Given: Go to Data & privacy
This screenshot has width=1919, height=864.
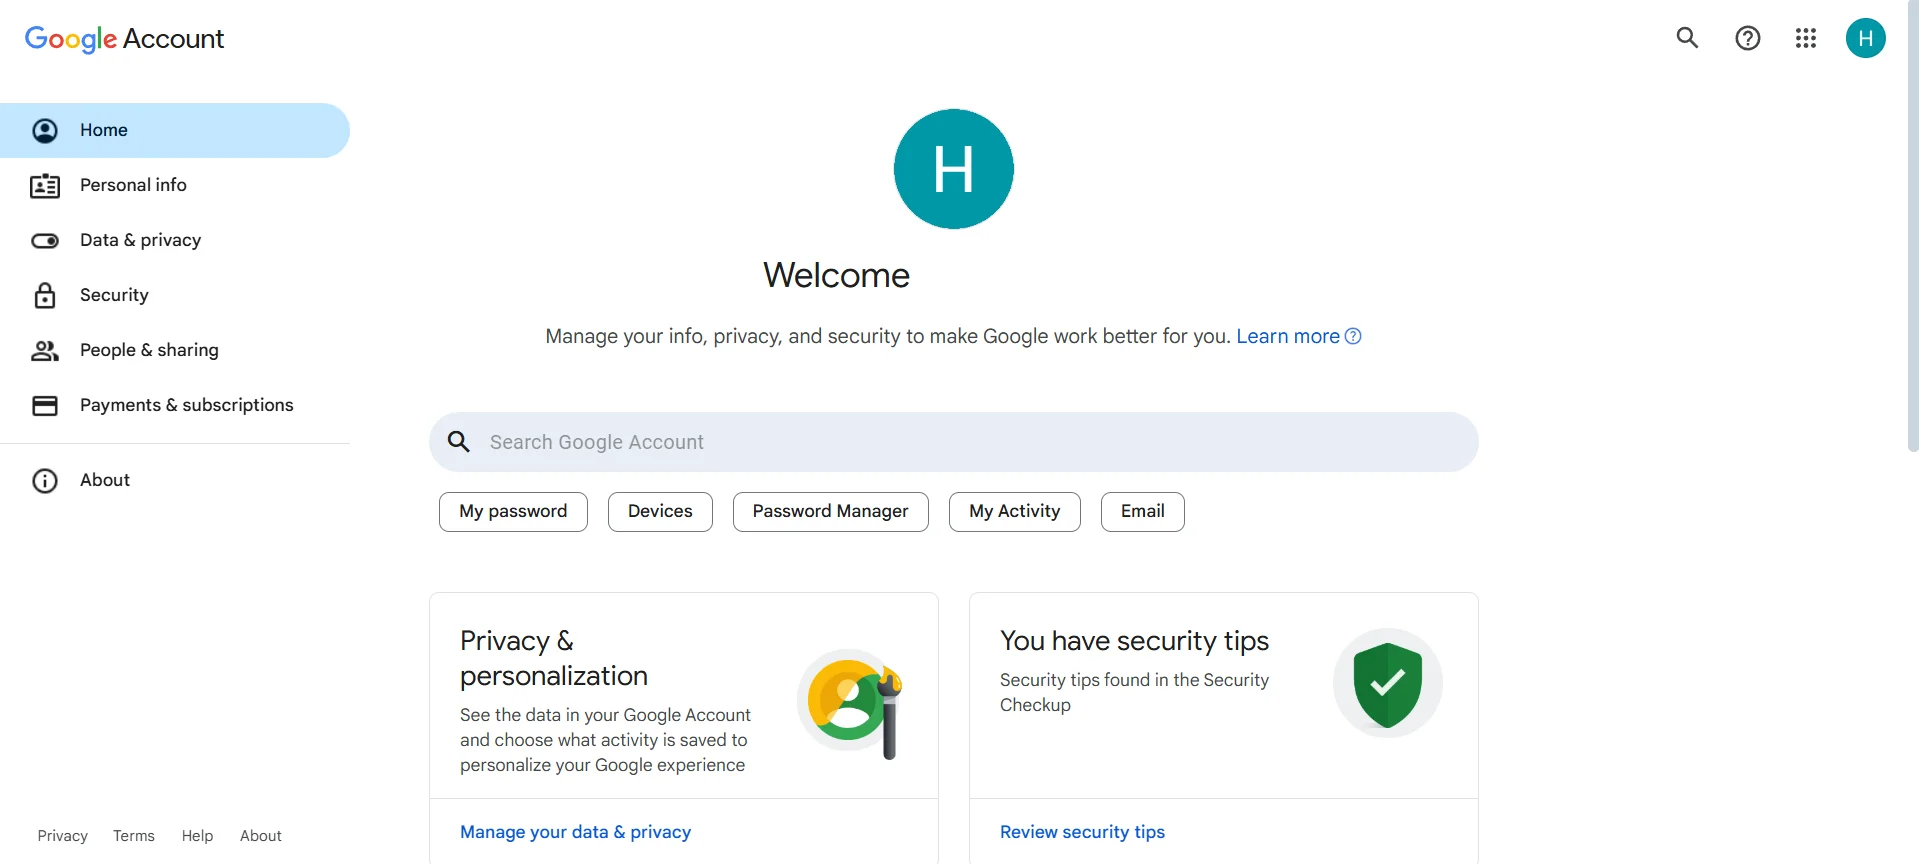Looking at the screenshot, I should [x=175, y=240].
